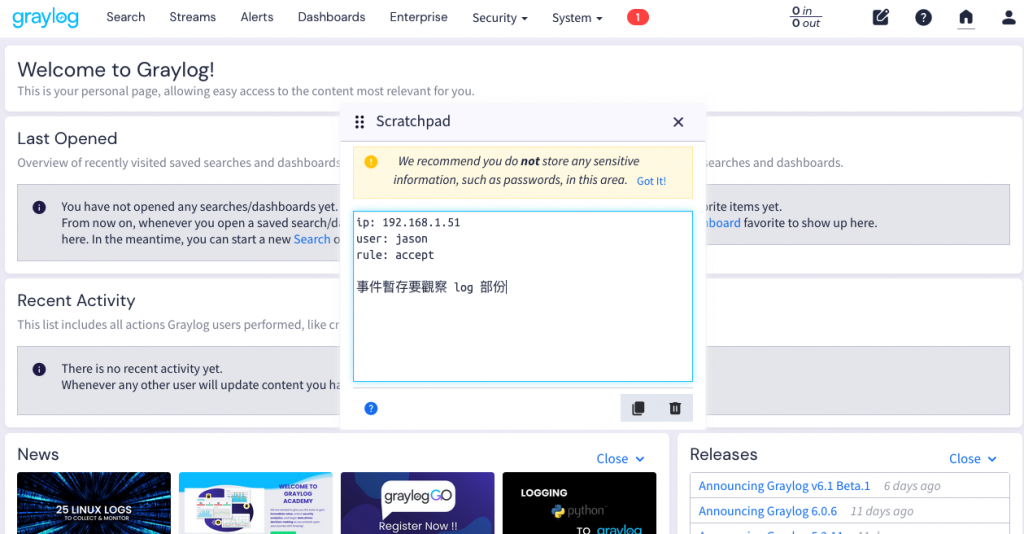Copy Scratchpad contents to clipboard
The width and height of the screenshot is (1024, 534).
click(x=638, y=408)
